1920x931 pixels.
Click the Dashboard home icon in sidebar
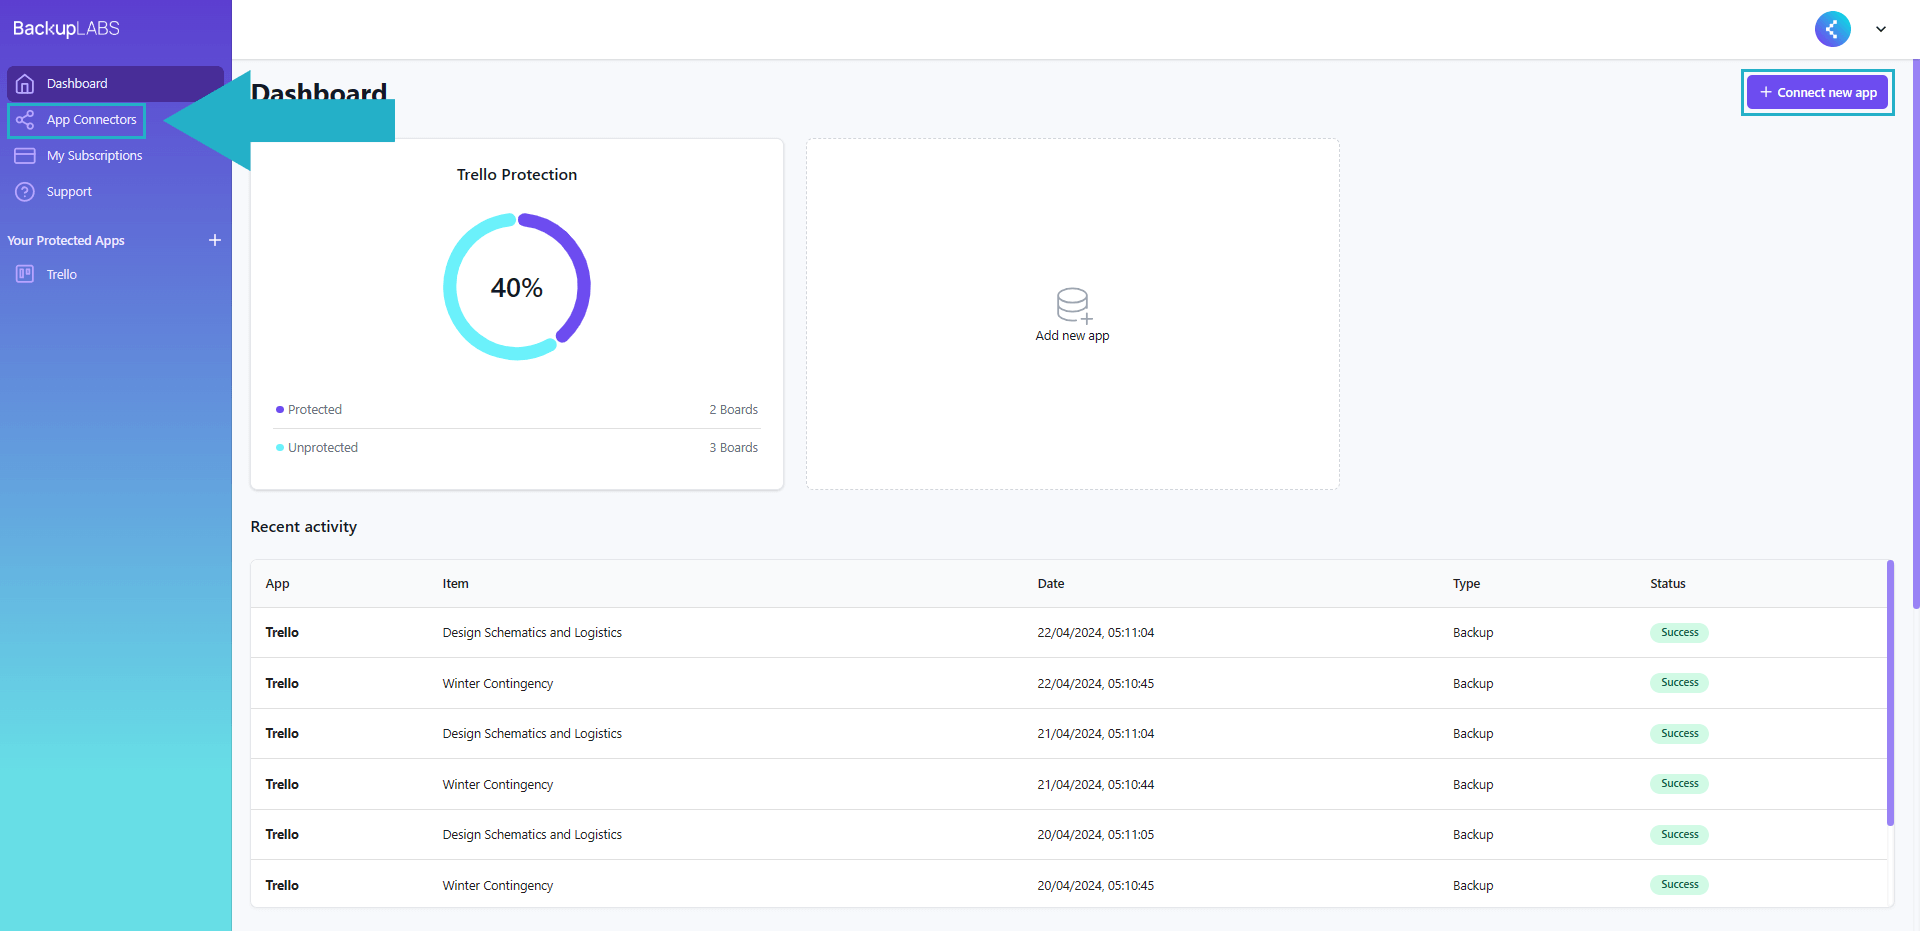point(25,84)
